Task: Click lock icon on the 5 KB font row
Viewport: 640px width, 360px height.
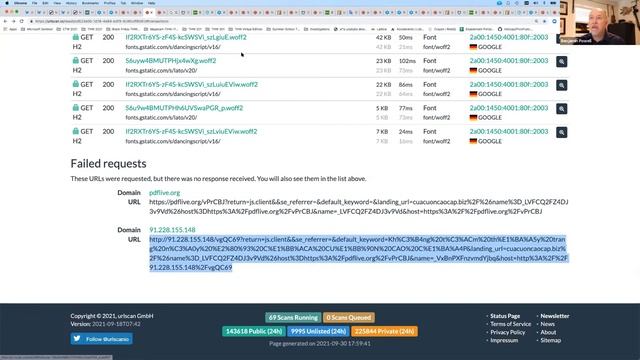Action: (x=76, y=108)
